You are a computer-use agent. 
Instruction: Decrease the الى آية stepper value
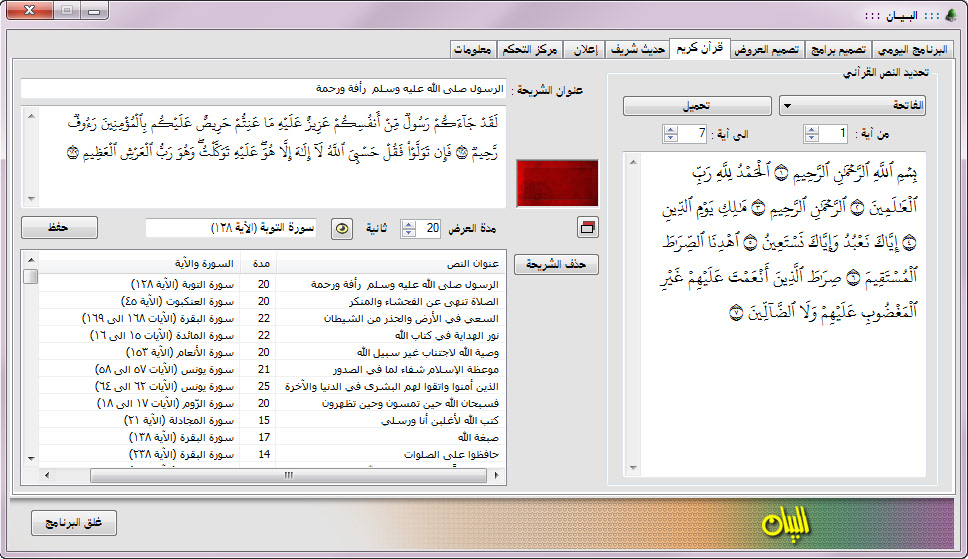[670, 138]
